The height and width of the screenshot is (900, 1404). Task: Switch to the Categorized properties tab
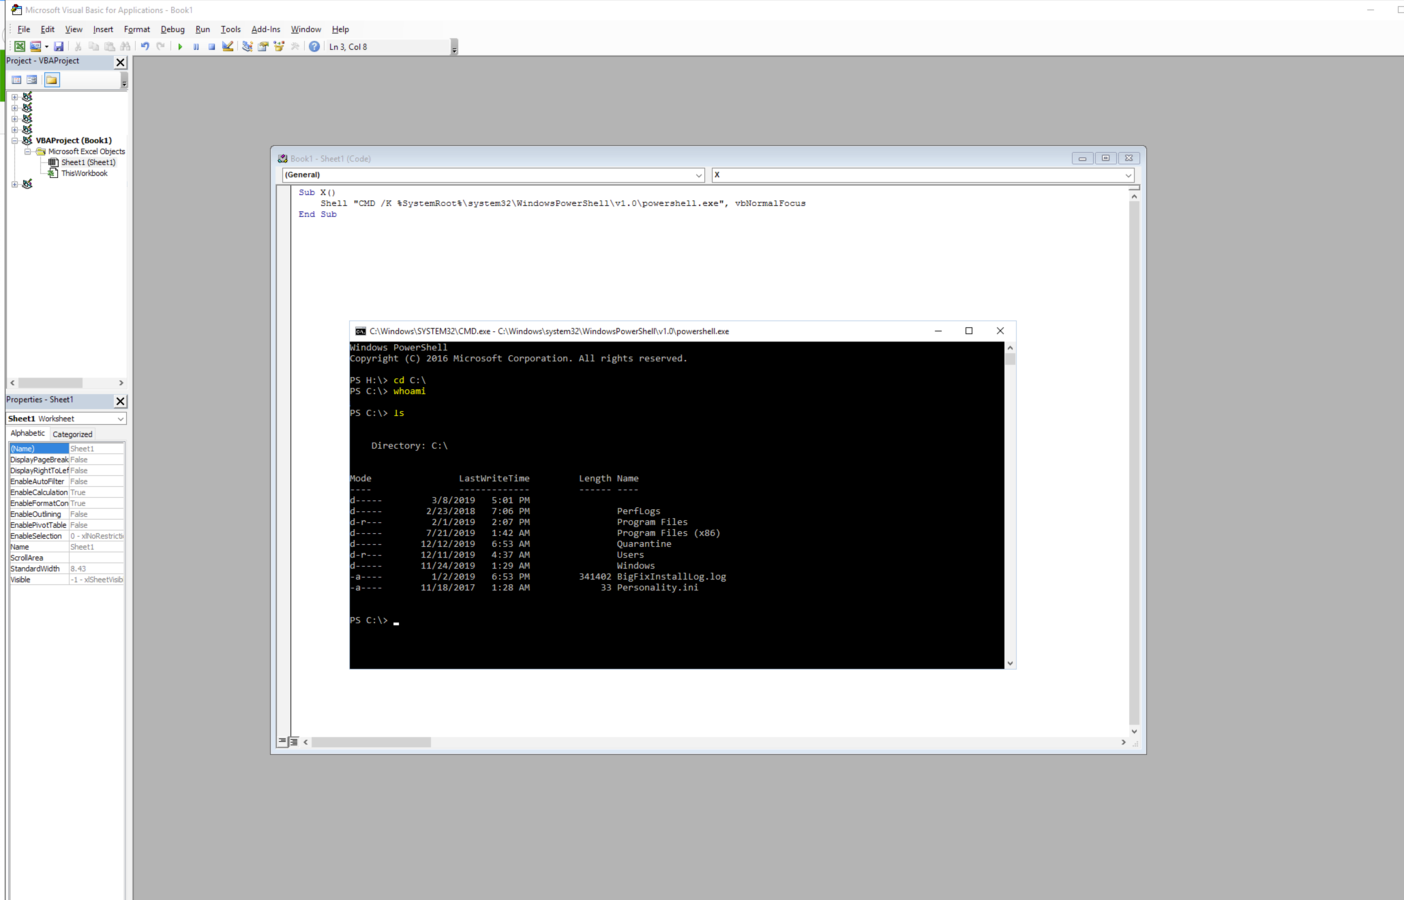(72, 434)
